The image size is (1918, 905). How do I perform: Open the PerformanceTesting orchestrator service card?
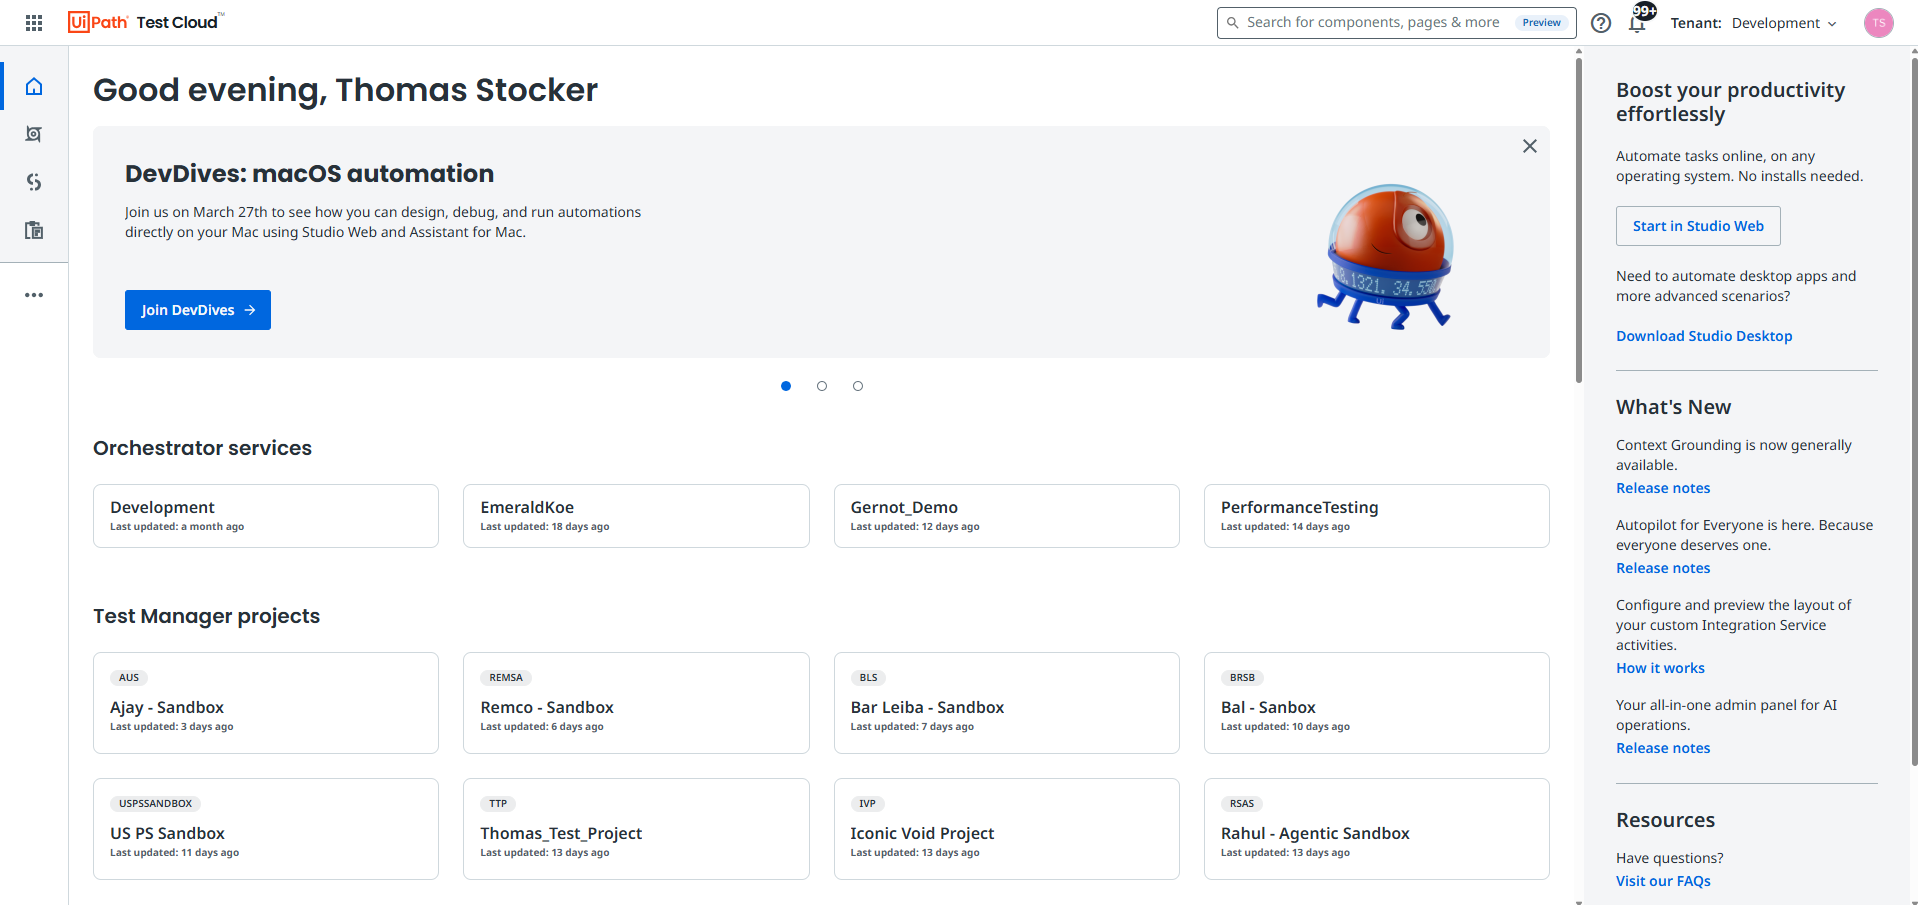(x=1377, y=516)
